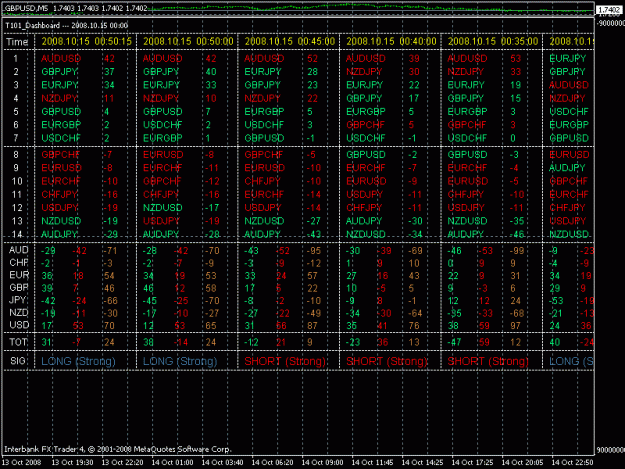Click the EUR currency row label
This screenshot has height=469, width=625.
point(19,275)
